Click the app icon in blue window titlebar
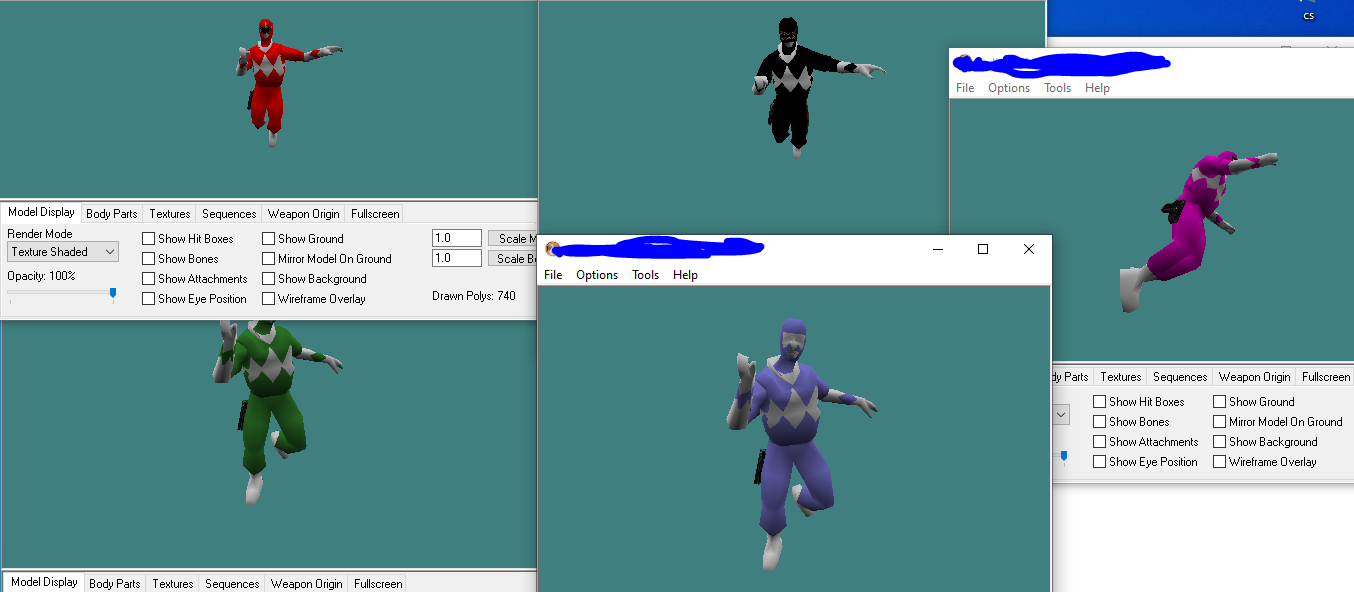This screenshot has width=1354, height=592. coord(552,249)
